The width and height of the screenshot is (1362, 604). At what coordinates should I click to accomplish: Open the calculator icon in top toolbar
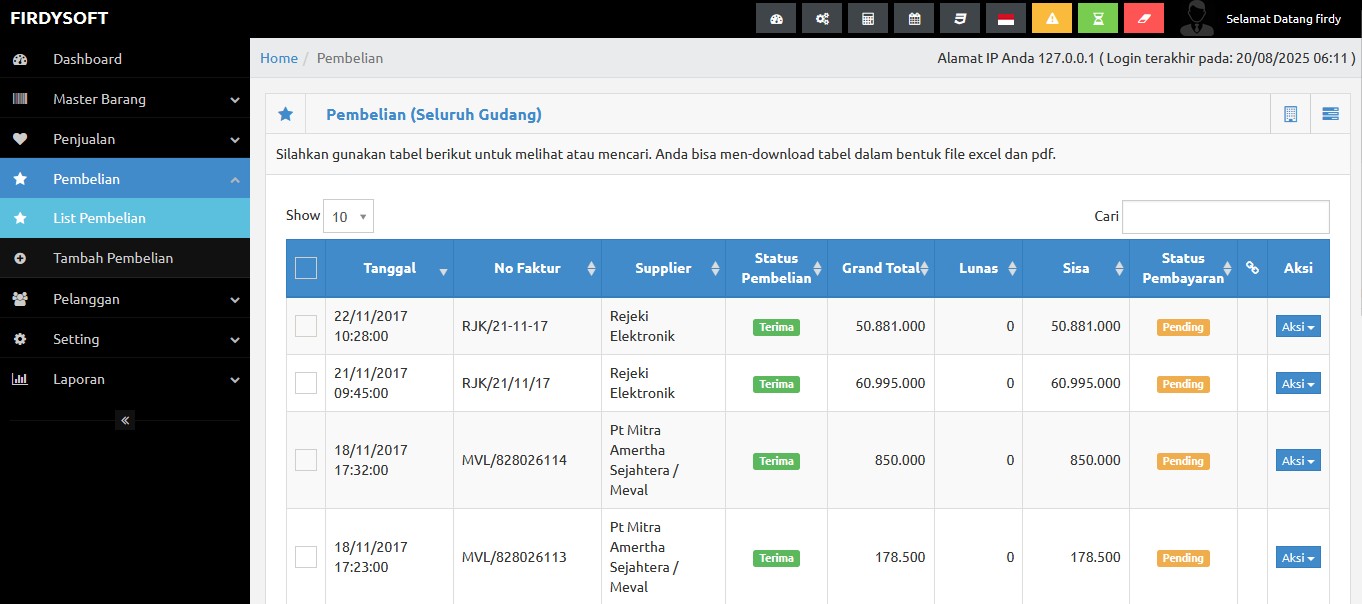coord(867,19)
